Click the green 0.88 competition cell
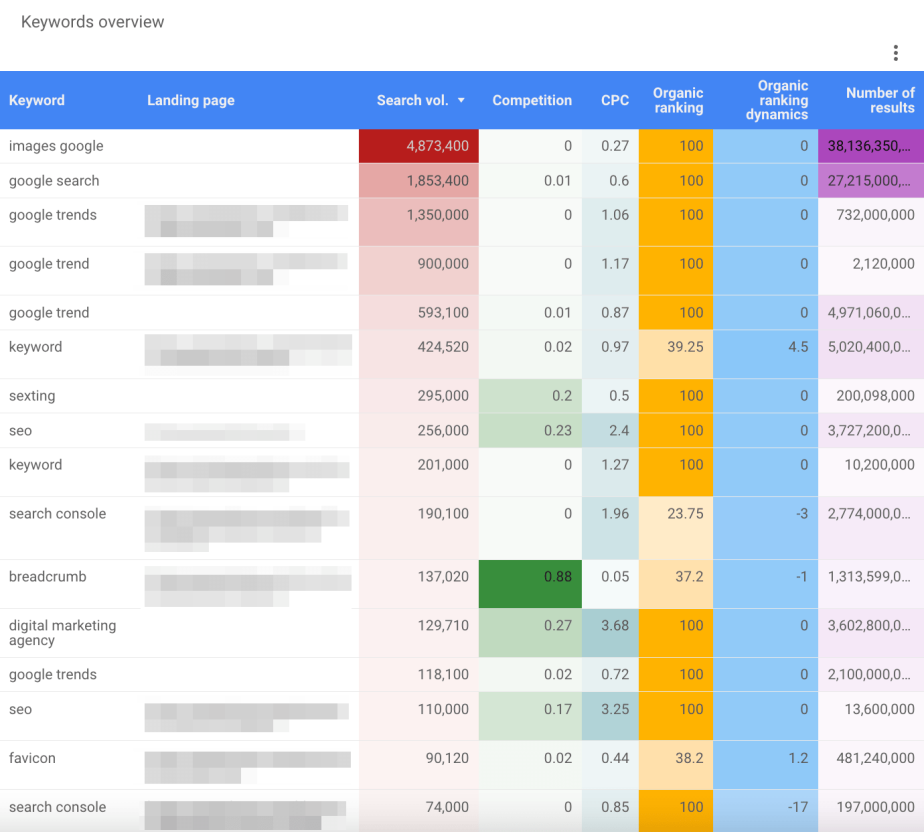 coord(532,576)
